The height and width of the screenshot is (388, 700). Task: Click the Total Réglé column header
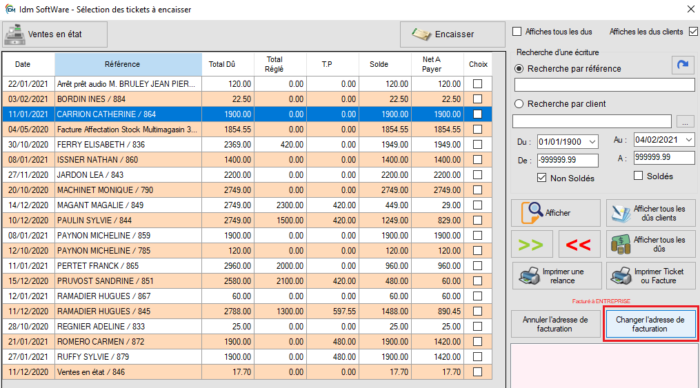[x=280, y=64]
